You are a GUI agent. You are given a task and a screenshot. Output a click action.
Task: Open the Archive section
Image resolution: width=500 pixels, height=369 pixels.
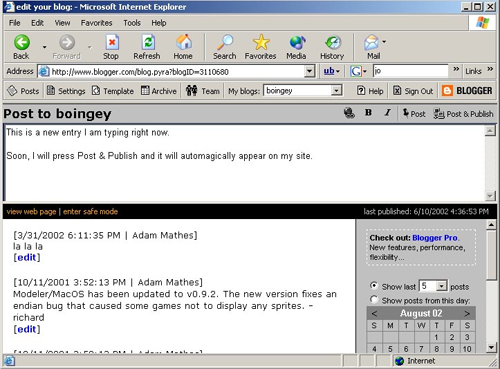159,91
